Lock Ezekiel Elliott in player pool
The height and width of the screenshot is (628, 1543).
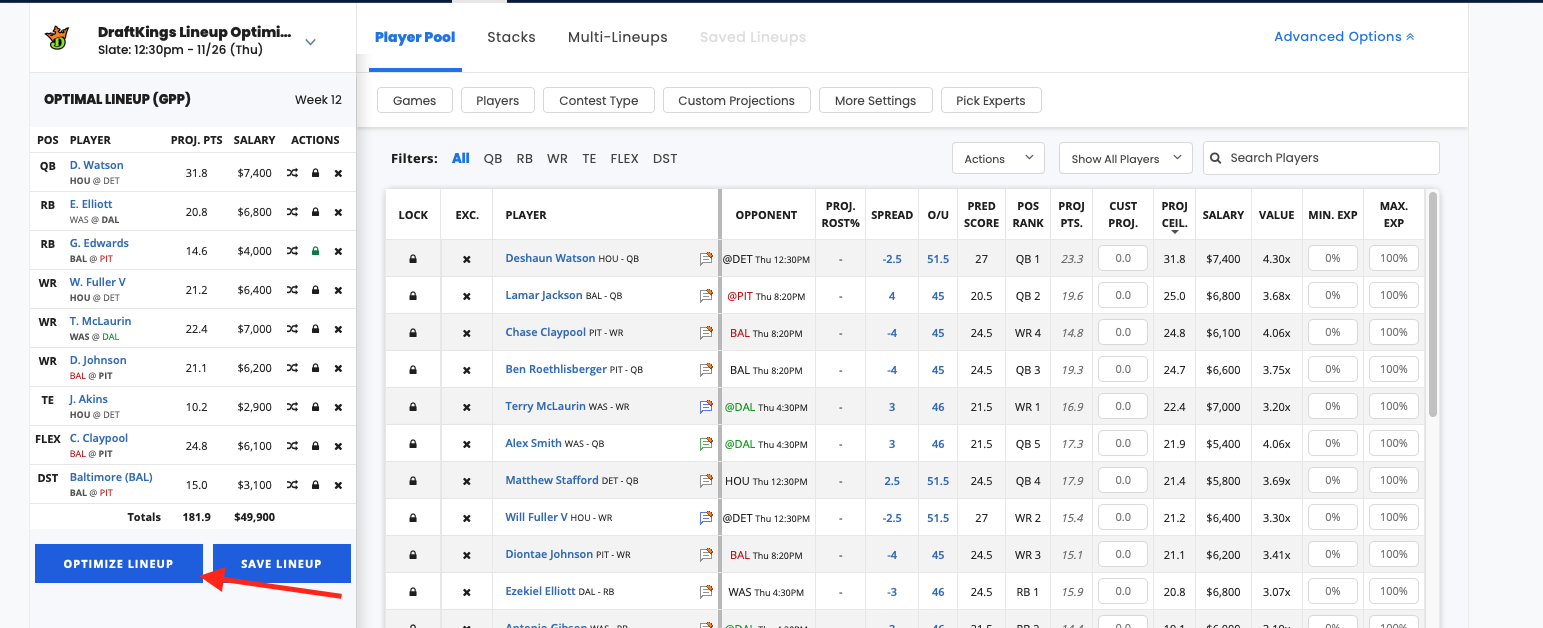tap(413, 592)
